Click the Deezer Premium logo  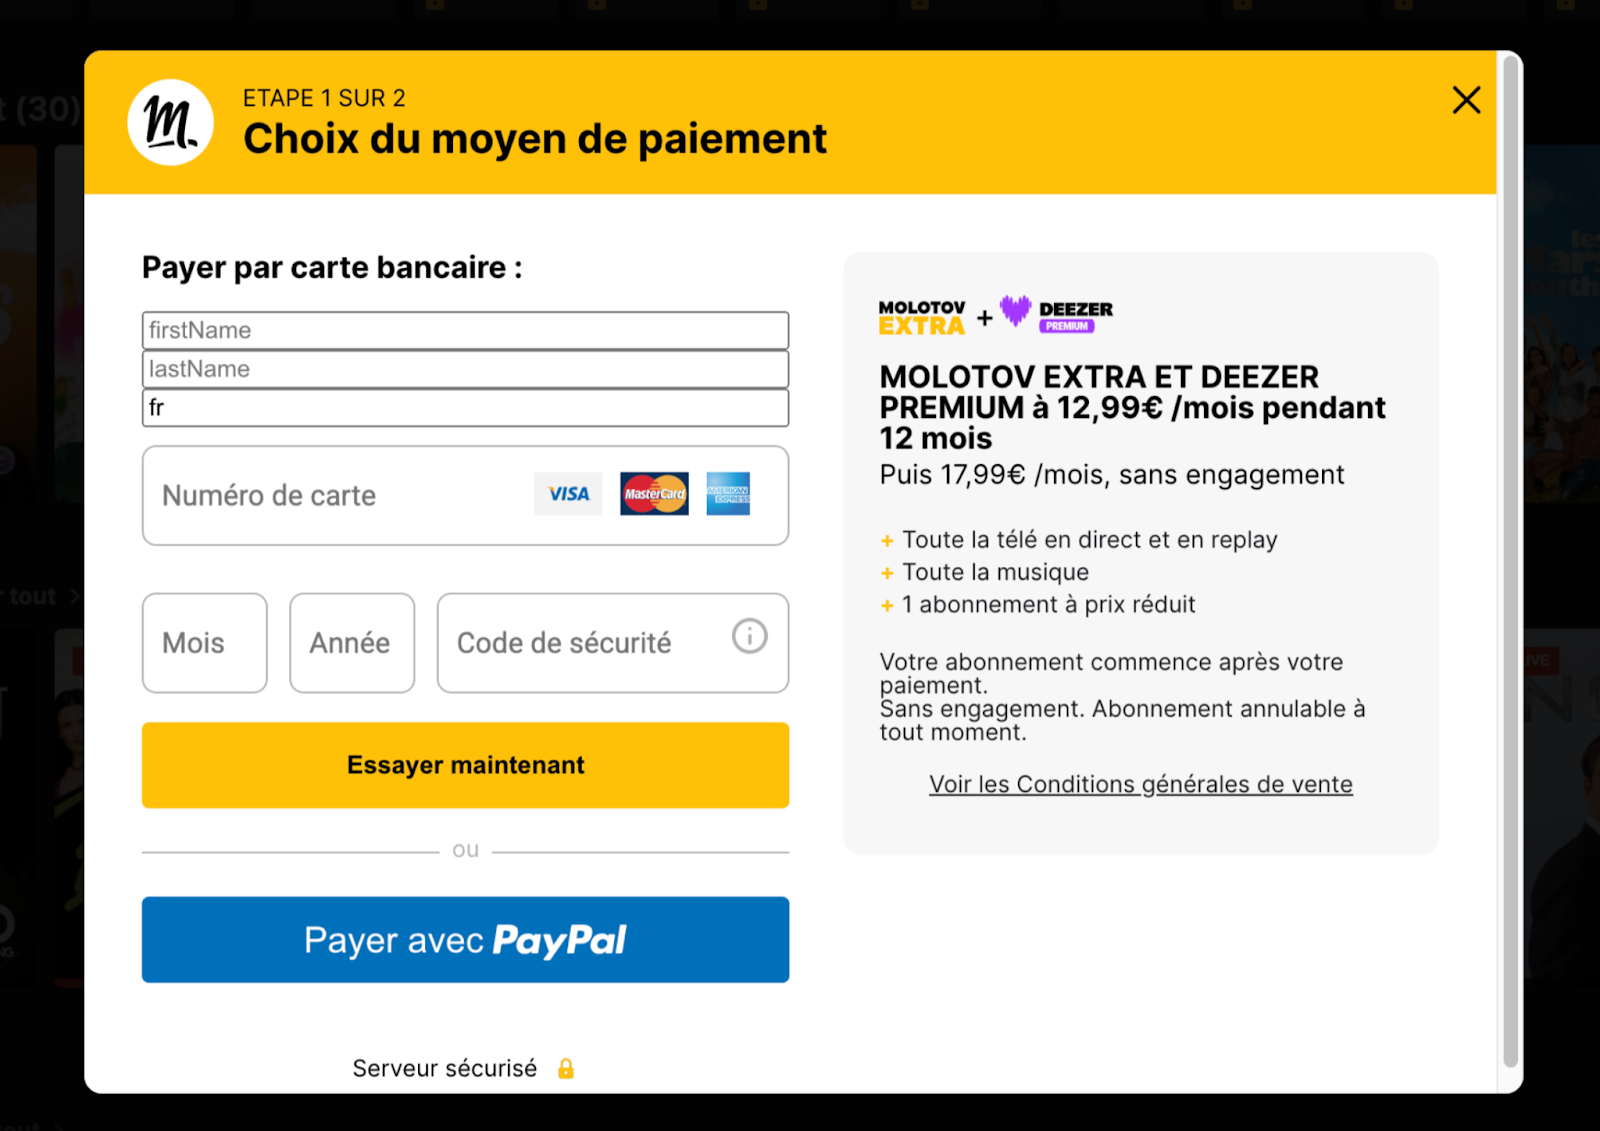[x=1057, y=314]
